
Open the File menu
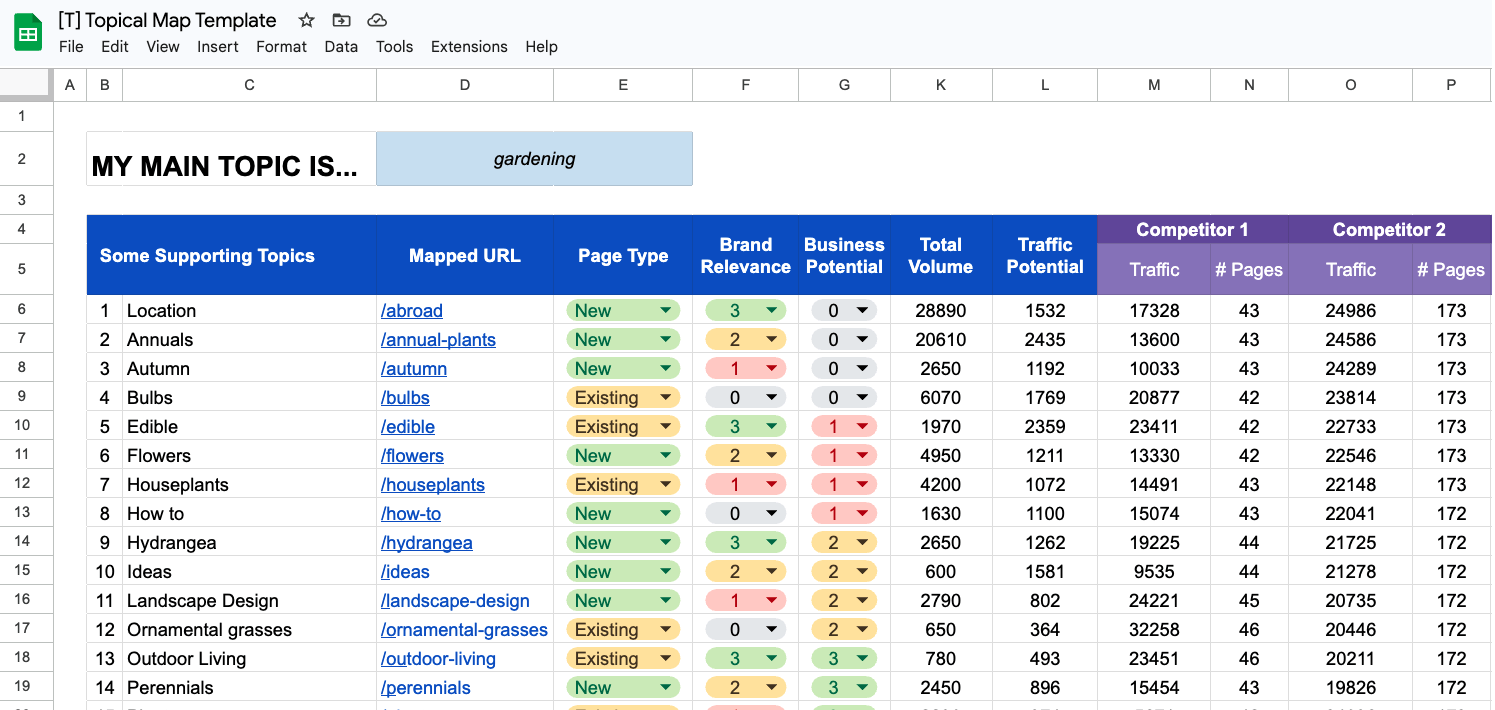pyautogui.click(x=71, y=46)
